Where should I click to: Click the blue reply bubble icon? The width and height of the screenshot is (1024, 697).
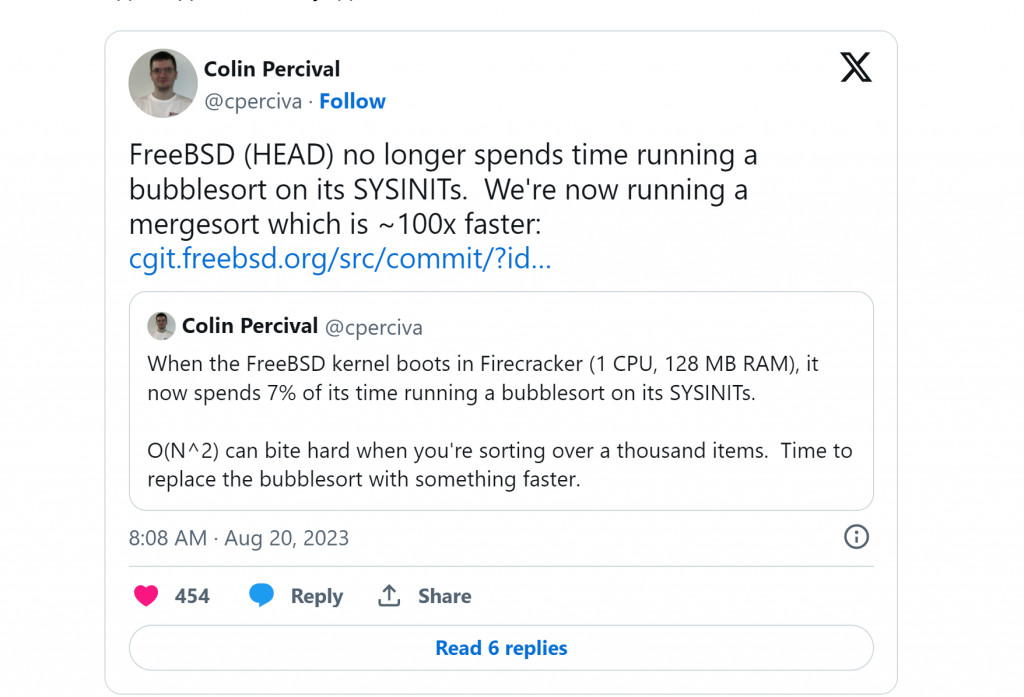261,595
